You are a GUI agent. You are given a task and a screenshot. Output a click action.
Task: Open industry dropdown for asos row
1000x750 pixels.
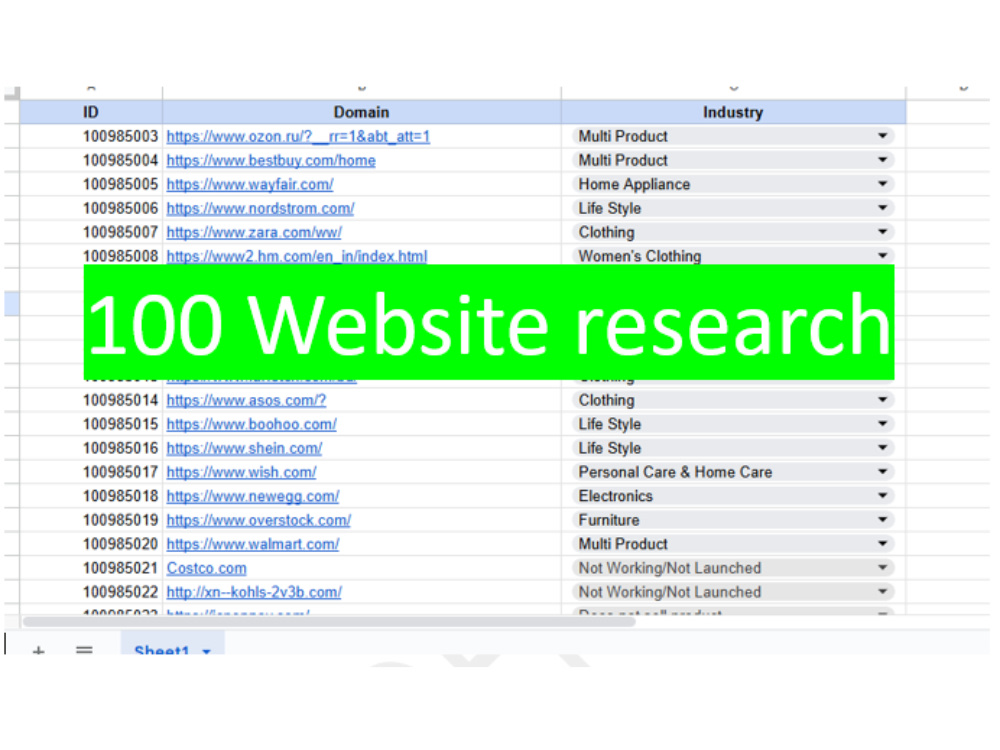tap(883, 400)
